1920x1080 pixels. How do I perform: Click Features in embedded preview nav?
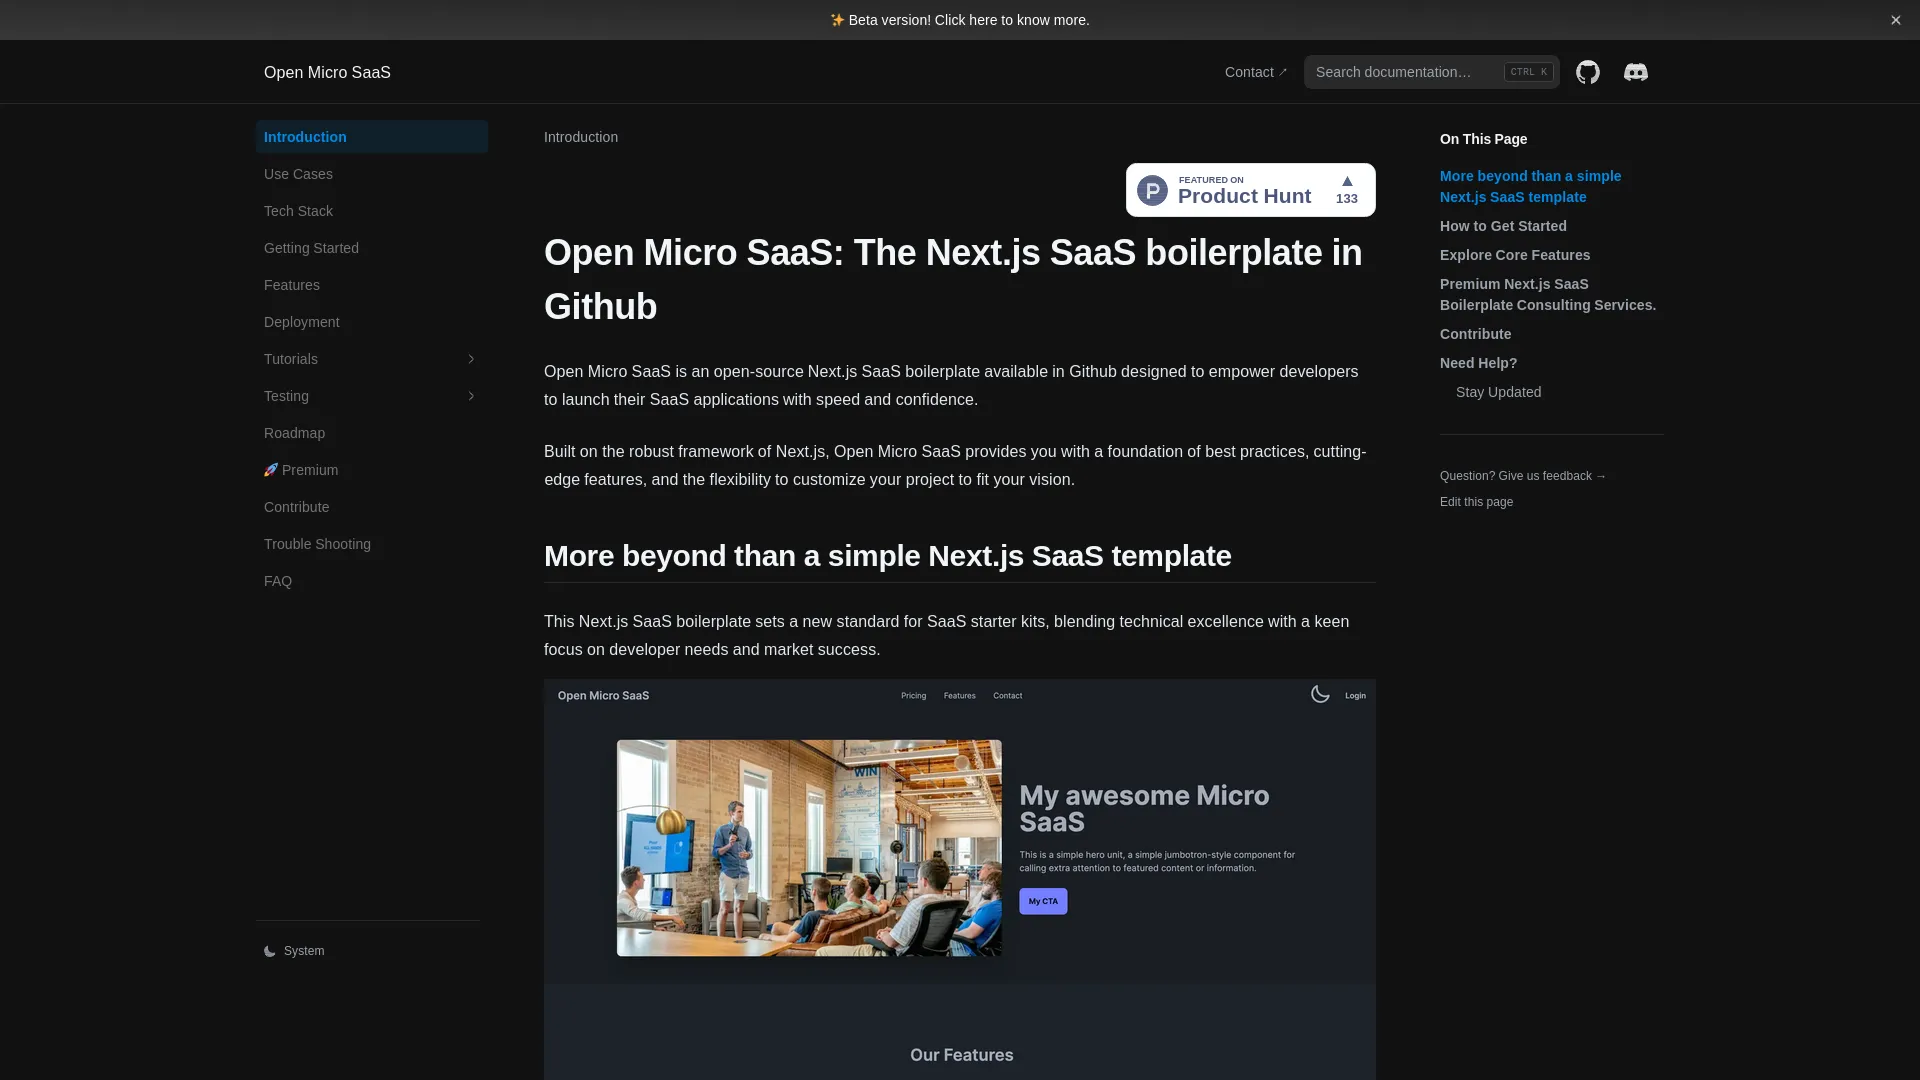click(959, 696)
